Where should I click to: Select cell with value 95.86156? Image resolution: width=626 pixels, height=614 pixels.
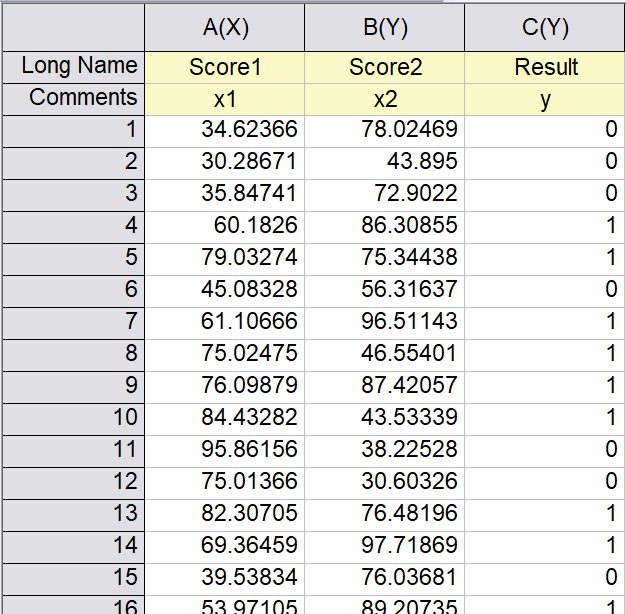(x=225, y=451)
